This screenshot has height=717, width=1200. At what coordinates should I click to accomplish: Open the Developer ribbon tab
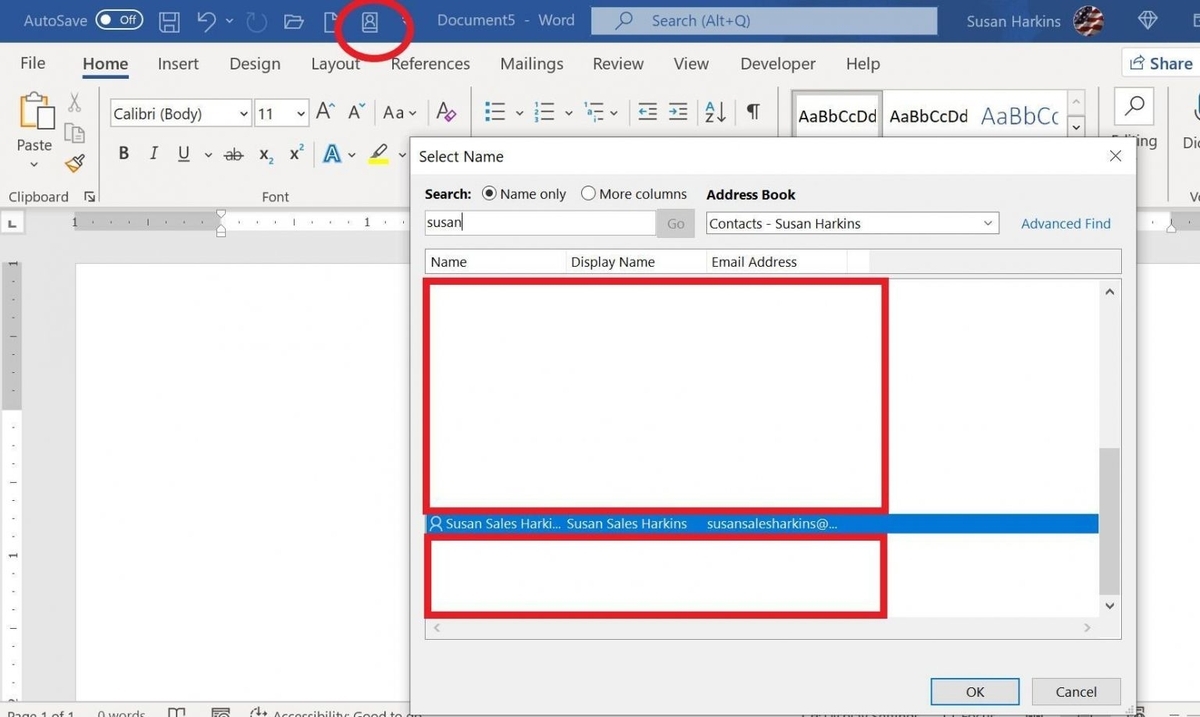coord(777,63)
